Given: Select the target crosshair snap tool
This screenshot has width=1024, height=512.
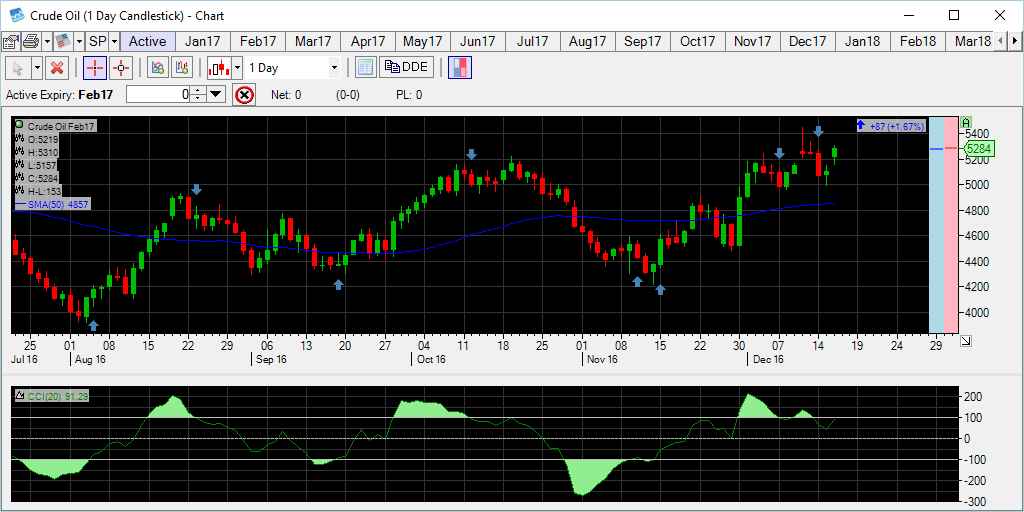Looking at the screenshot, I should pyautogui.click(x=121, y=67).
